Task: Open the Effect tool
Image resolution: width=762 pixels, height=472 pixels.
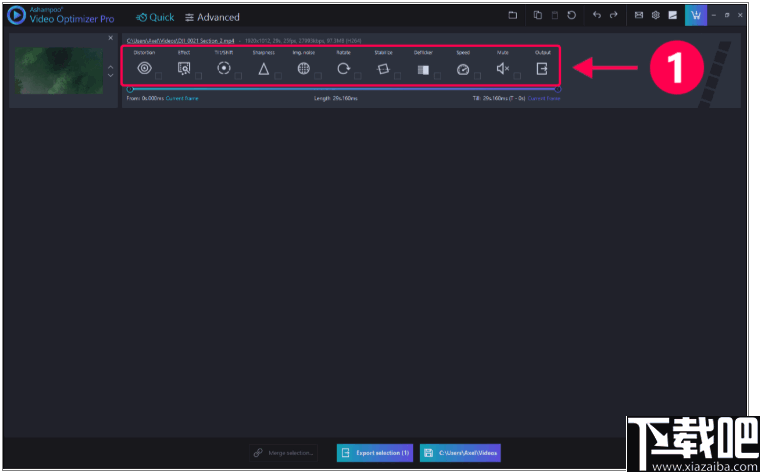Action: (184, 69)
